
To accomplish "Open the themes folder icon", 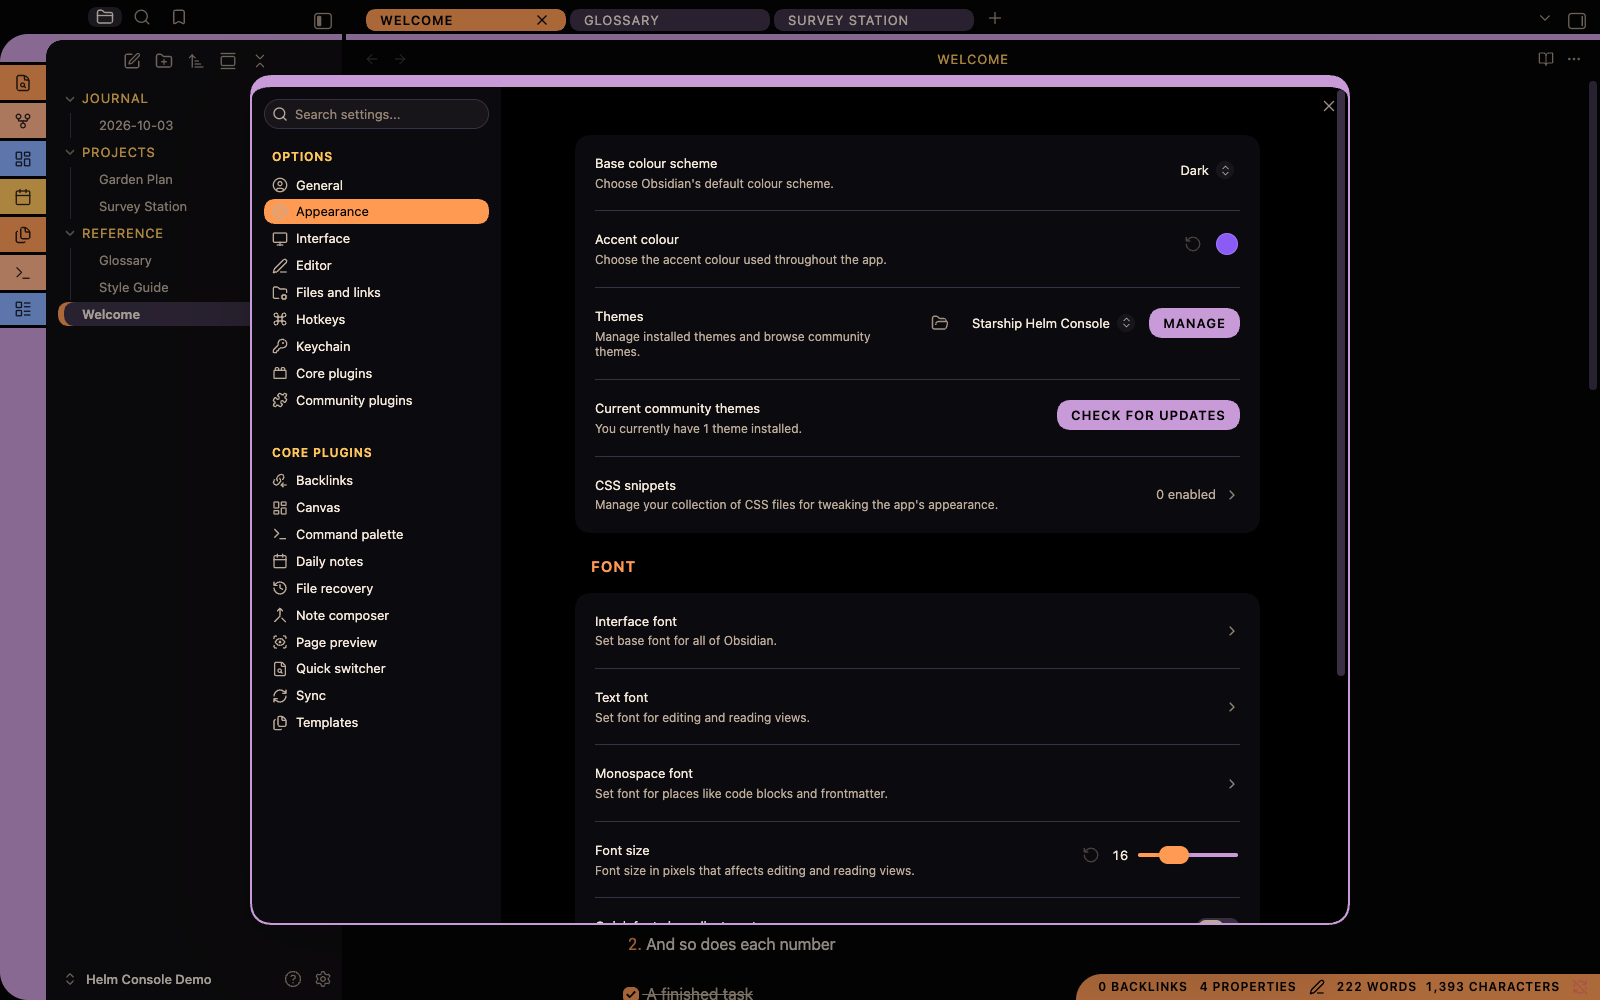I will coord(940,323).
